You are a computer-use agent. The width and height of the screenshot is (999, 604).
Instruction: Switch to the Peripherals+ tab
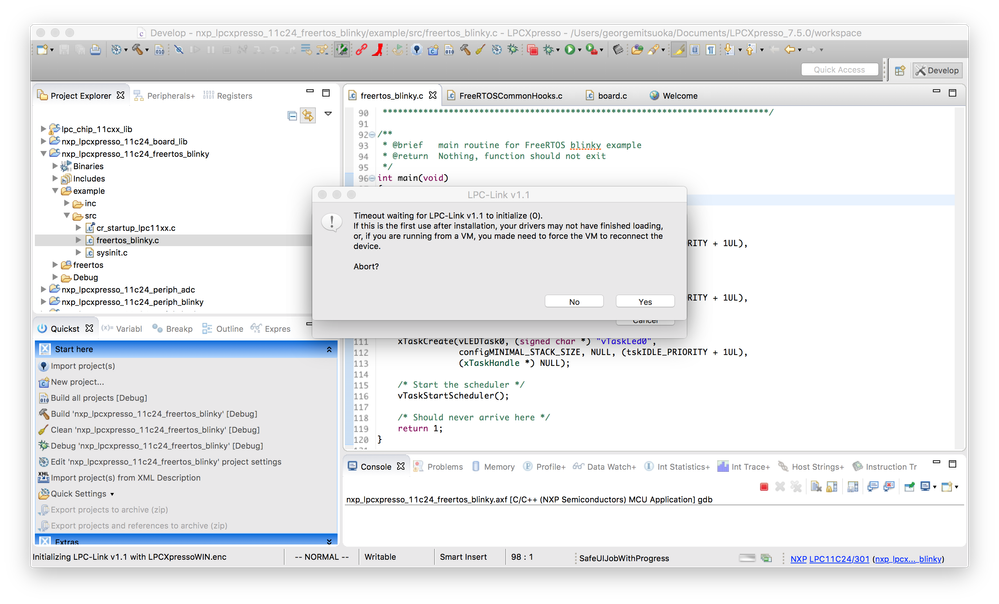tap(164, 96)
